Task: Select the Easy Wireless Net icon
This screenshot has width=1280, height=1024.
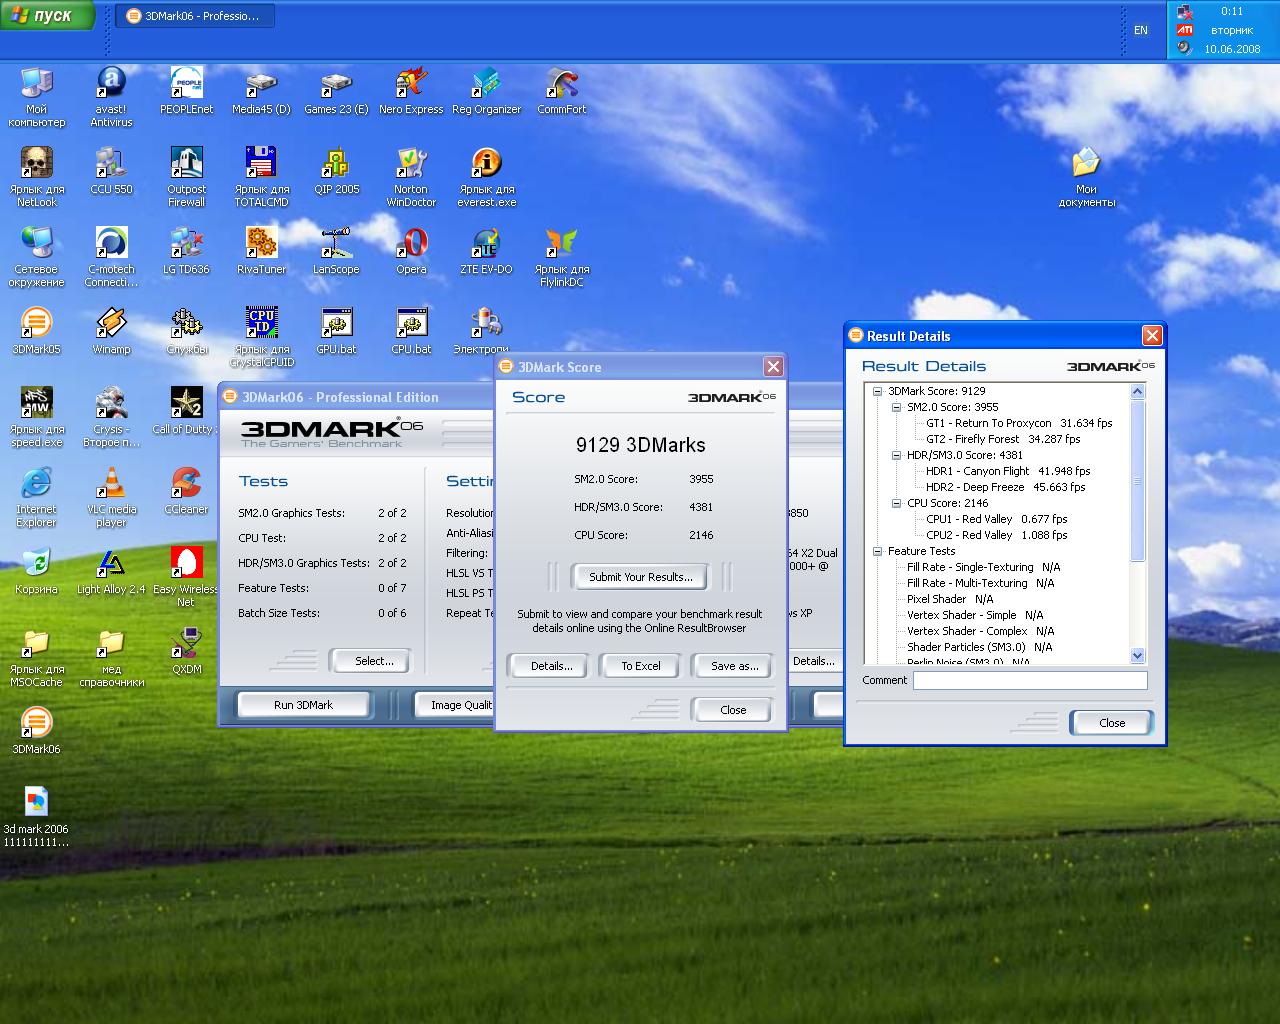Action: [186, 577]
